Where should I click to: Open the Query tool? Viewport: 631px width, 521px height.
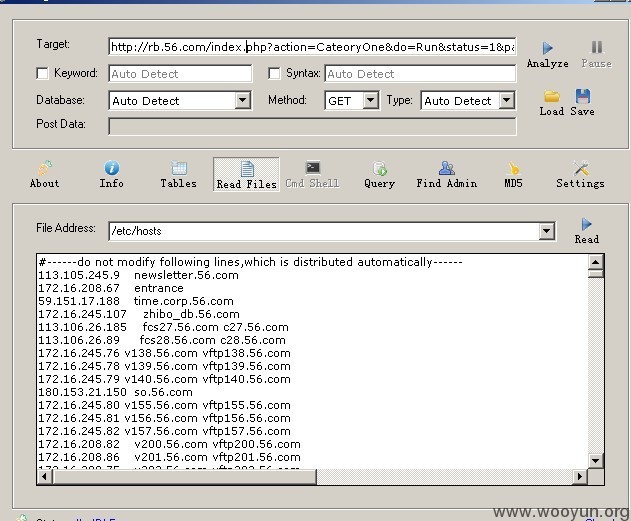pyautogui.click(x=379, y=174)
